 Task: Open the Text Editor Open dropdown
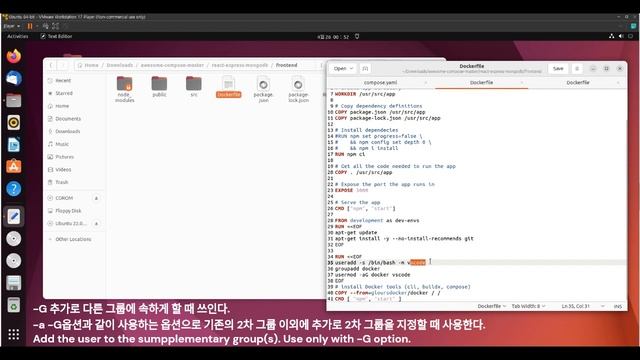click(x=343, y=69)
